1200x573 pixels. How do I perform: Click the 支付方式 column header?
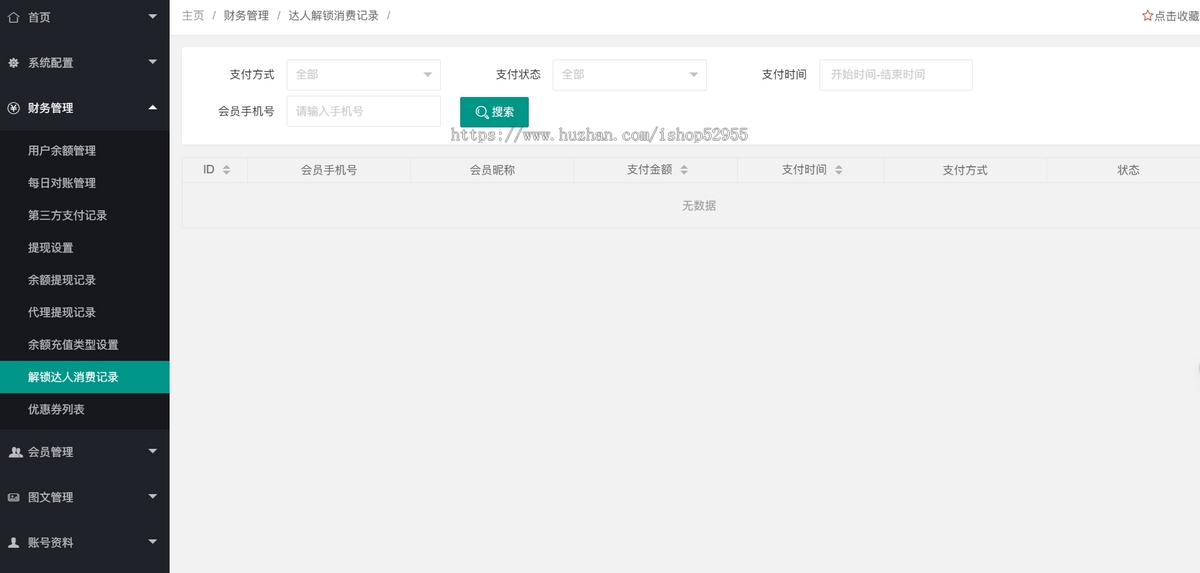point(965,170)
